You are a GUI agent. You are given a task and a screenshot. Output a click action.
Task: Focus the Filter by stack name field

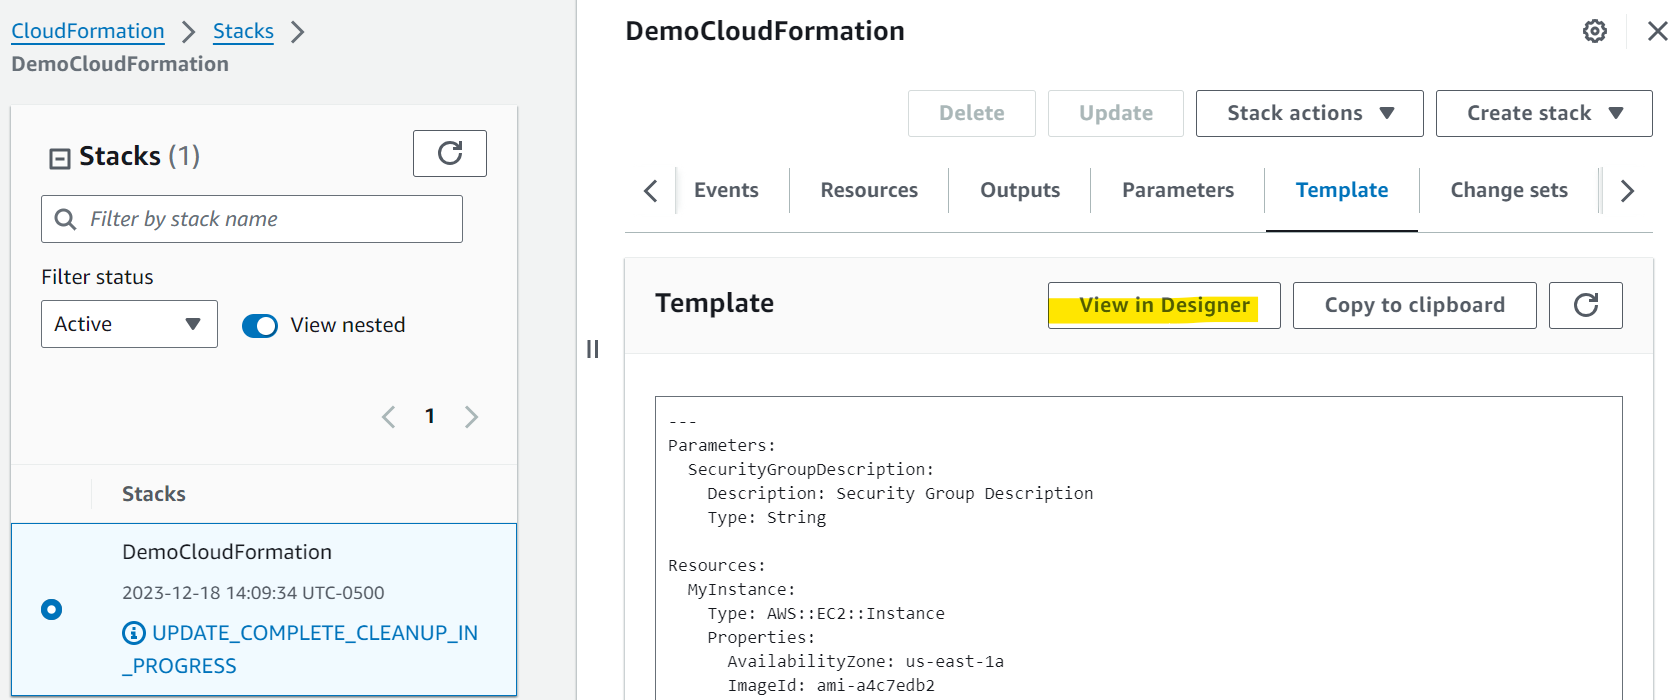pyautogui.click(x=252, y=219)
